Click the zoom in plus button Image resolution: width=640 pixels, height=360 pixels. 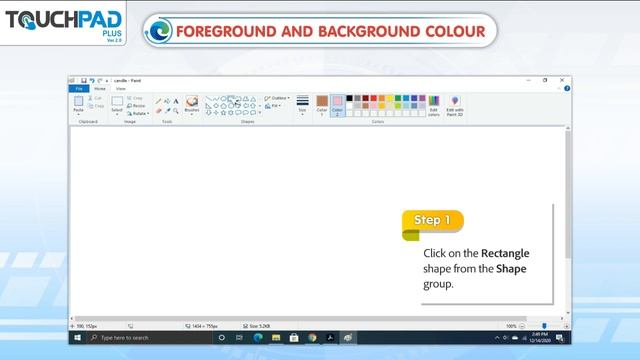click(x=567, y=326)
